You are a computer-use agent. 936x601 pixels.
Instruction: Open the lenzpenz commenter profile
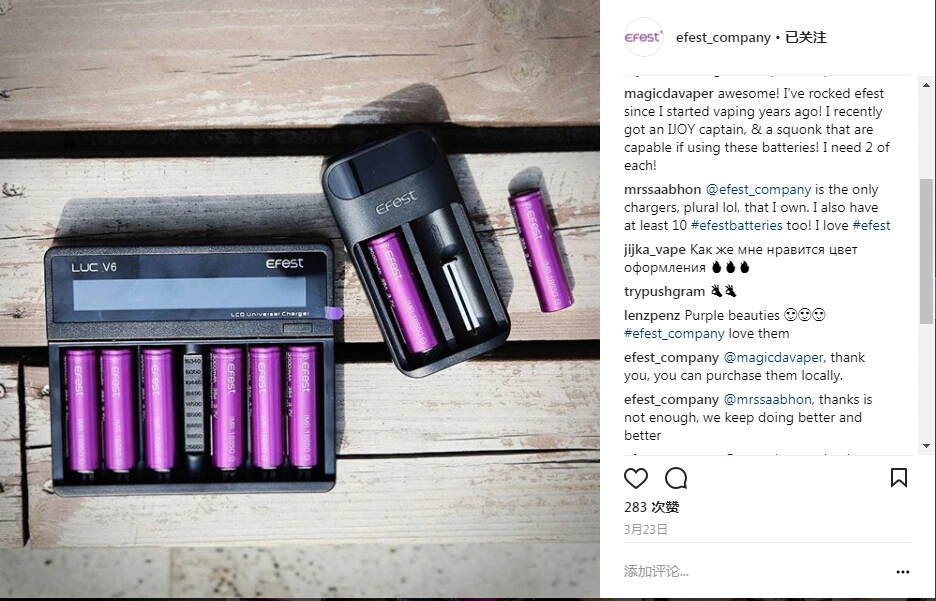tap(652, 315)
